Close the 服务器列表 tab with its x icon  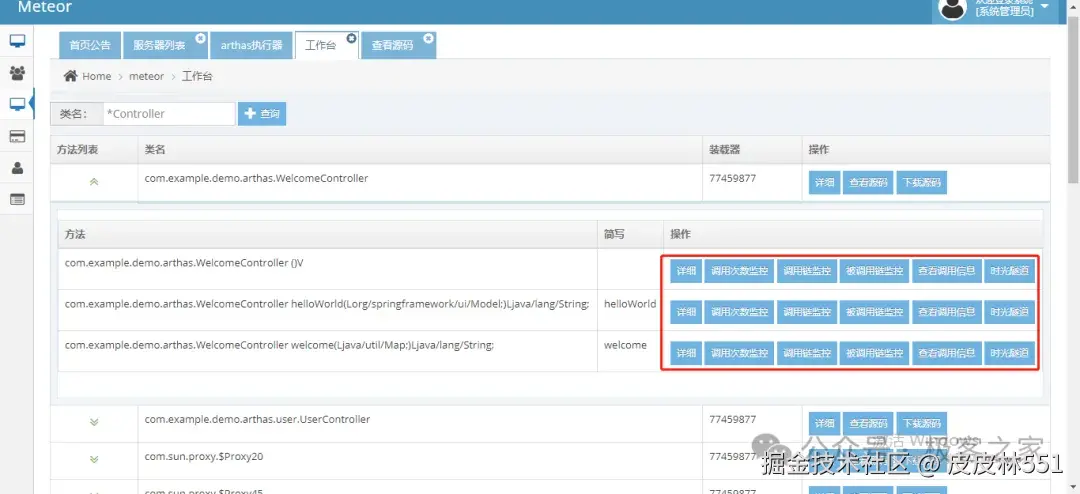[x=200, y=38]
